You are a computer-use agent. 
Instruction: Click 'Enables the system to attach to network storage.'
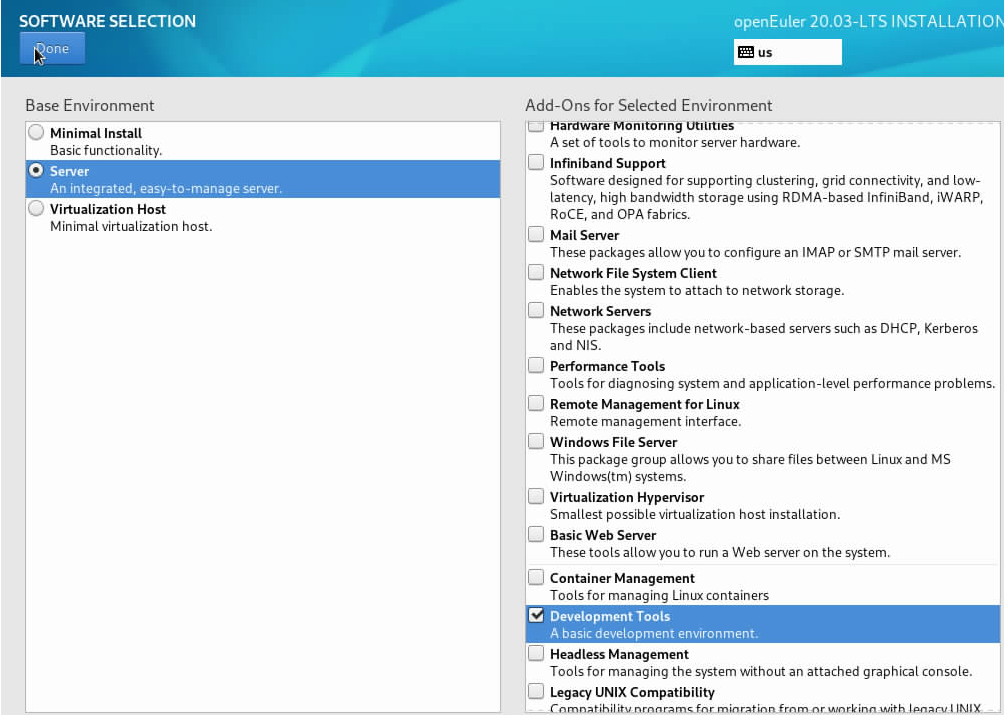697,291
